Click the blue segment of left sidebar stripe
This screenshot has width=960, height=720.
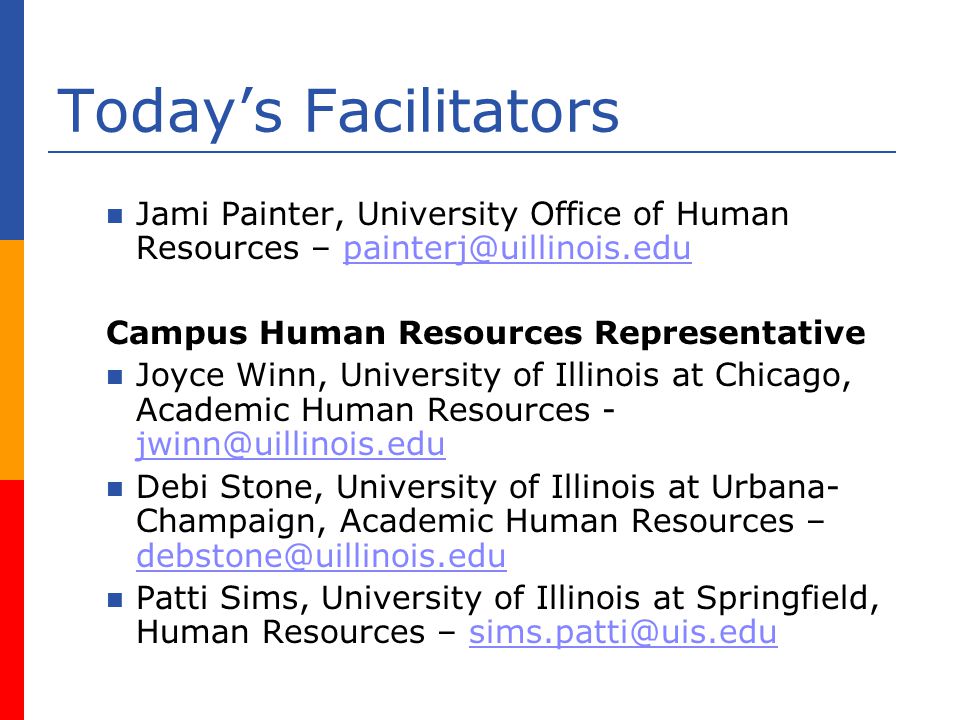pos(12,120)
